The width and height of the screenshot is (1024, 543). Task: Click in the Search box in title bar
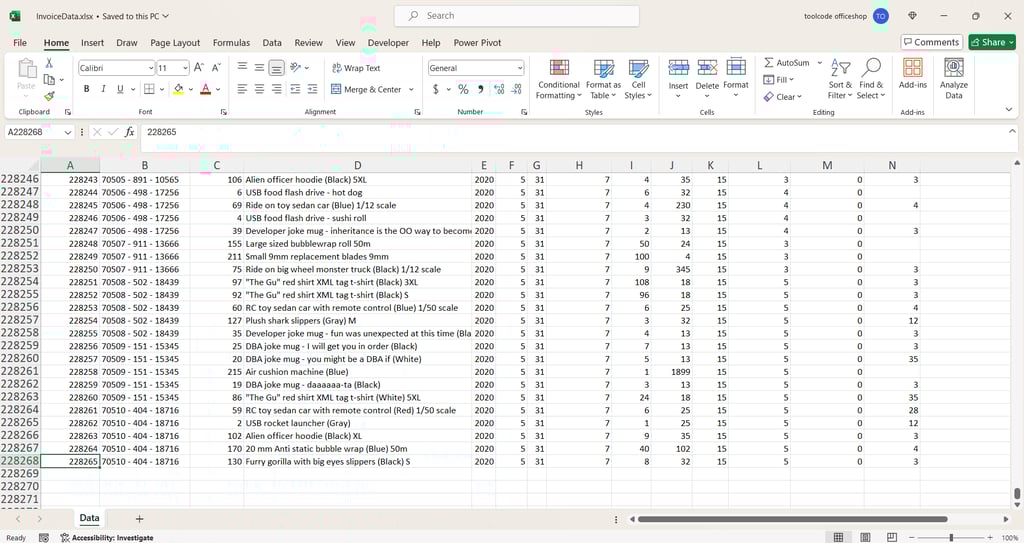point(516,16)
